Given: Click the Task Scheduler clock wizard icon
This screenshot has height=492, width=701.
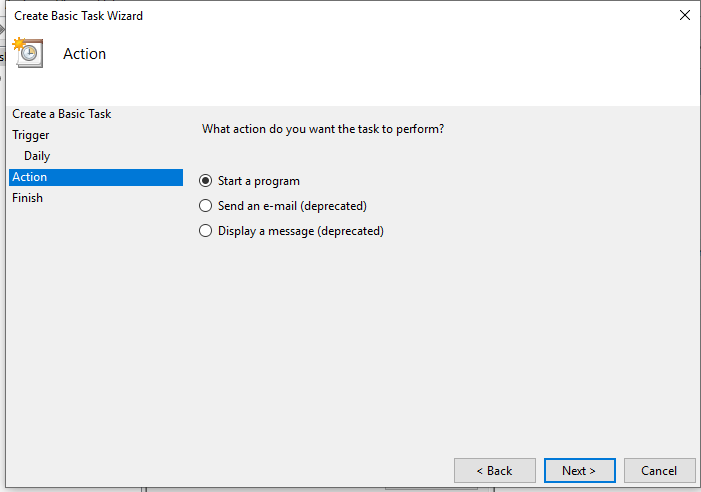Looking at the screenshot, I should [x=27, y=53].
